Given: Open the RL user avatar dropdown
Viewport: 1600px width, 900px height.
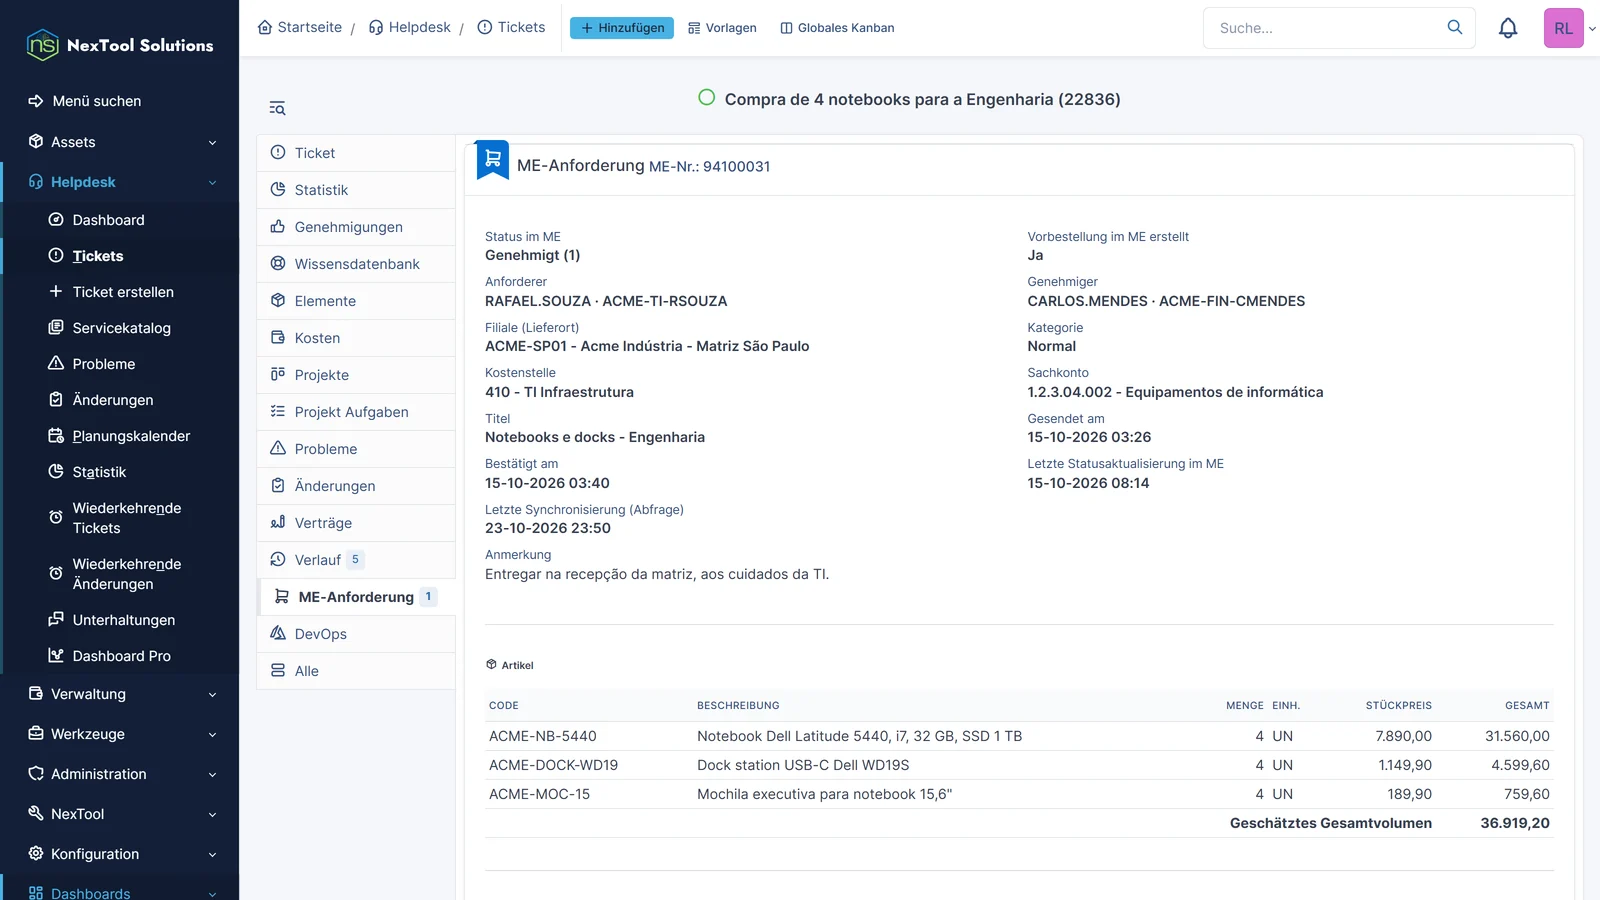Looking at the screenshot, I should coord(1570,28).
